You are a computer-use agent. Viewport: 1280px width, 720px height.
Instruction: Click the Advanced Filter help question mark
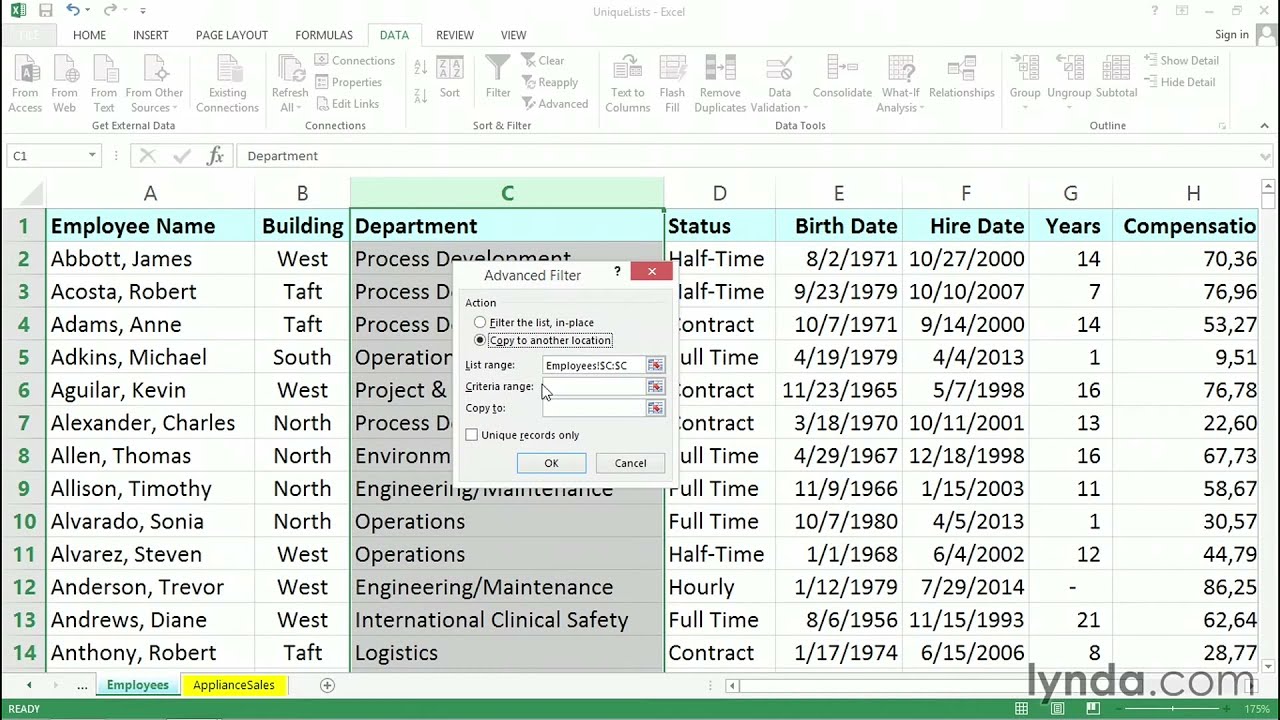point(617,271)
